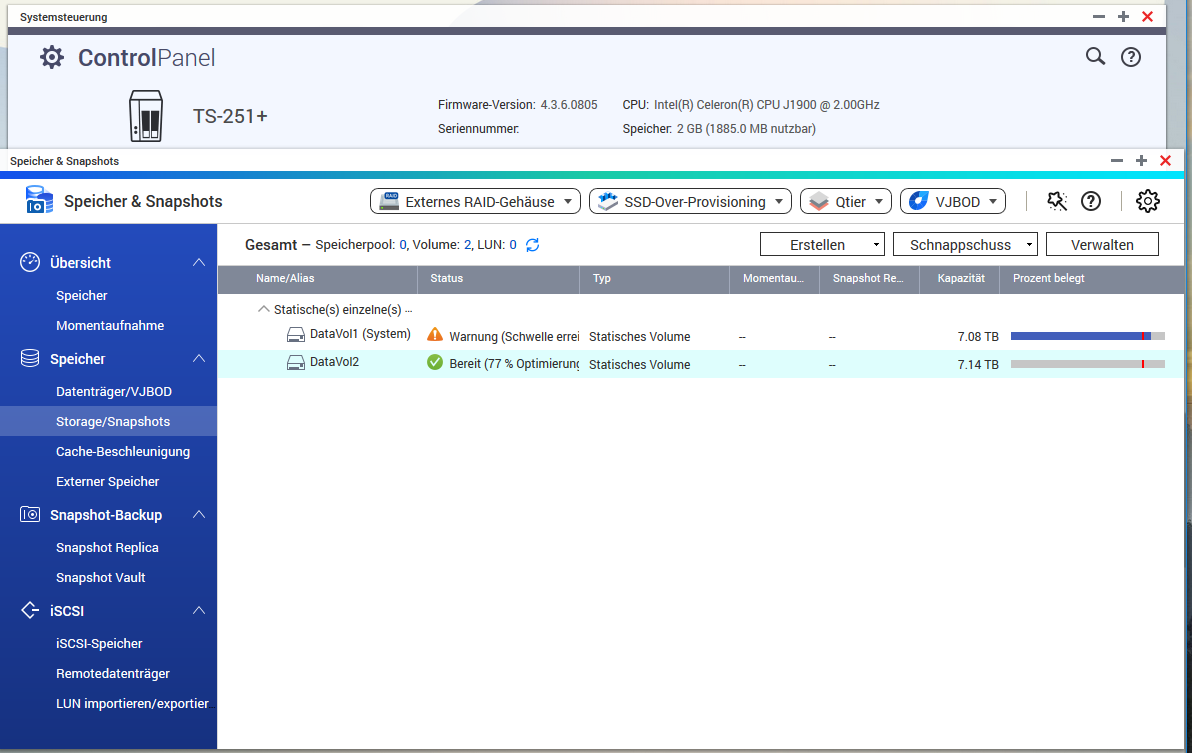Sort by Kapazität column header
This screenshot has width=1192, height=753.
(x=960, y=278)
